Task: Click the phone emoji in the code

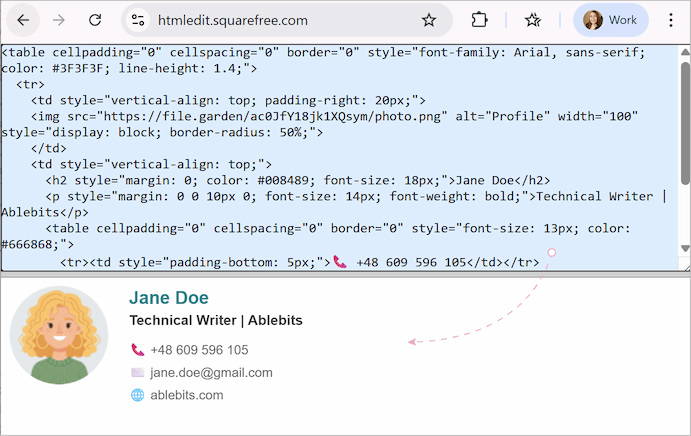Action: coord(340,262)
